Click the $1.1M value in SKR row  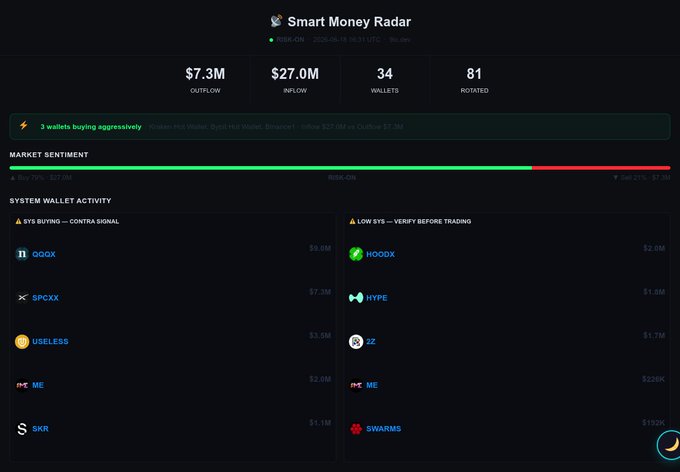[x=320, y=423]
